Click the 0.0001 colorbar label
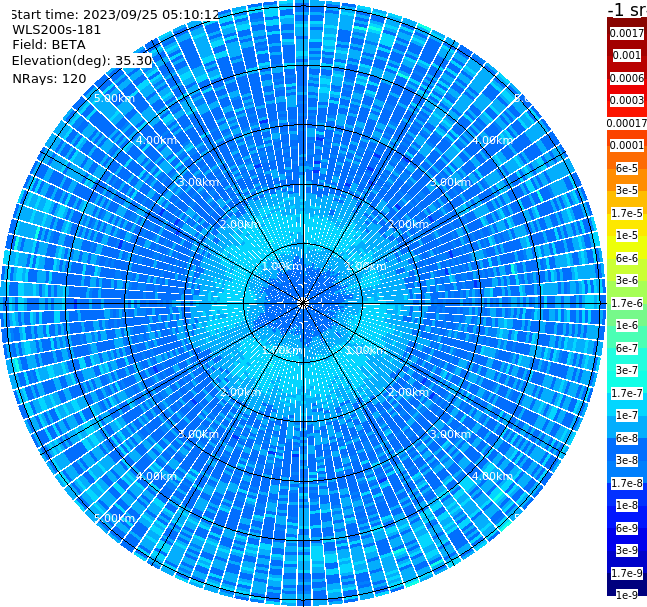647x607 pixels. click(627, 145)
